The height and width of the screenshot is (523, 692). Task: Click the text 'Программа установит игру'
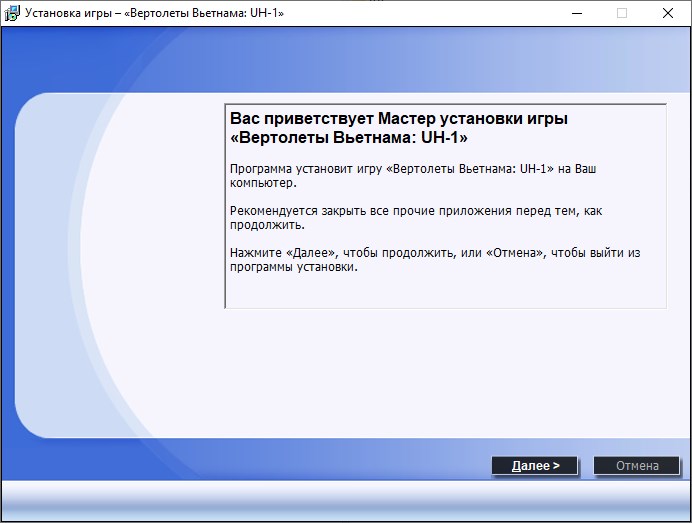(x=306, y=169)
